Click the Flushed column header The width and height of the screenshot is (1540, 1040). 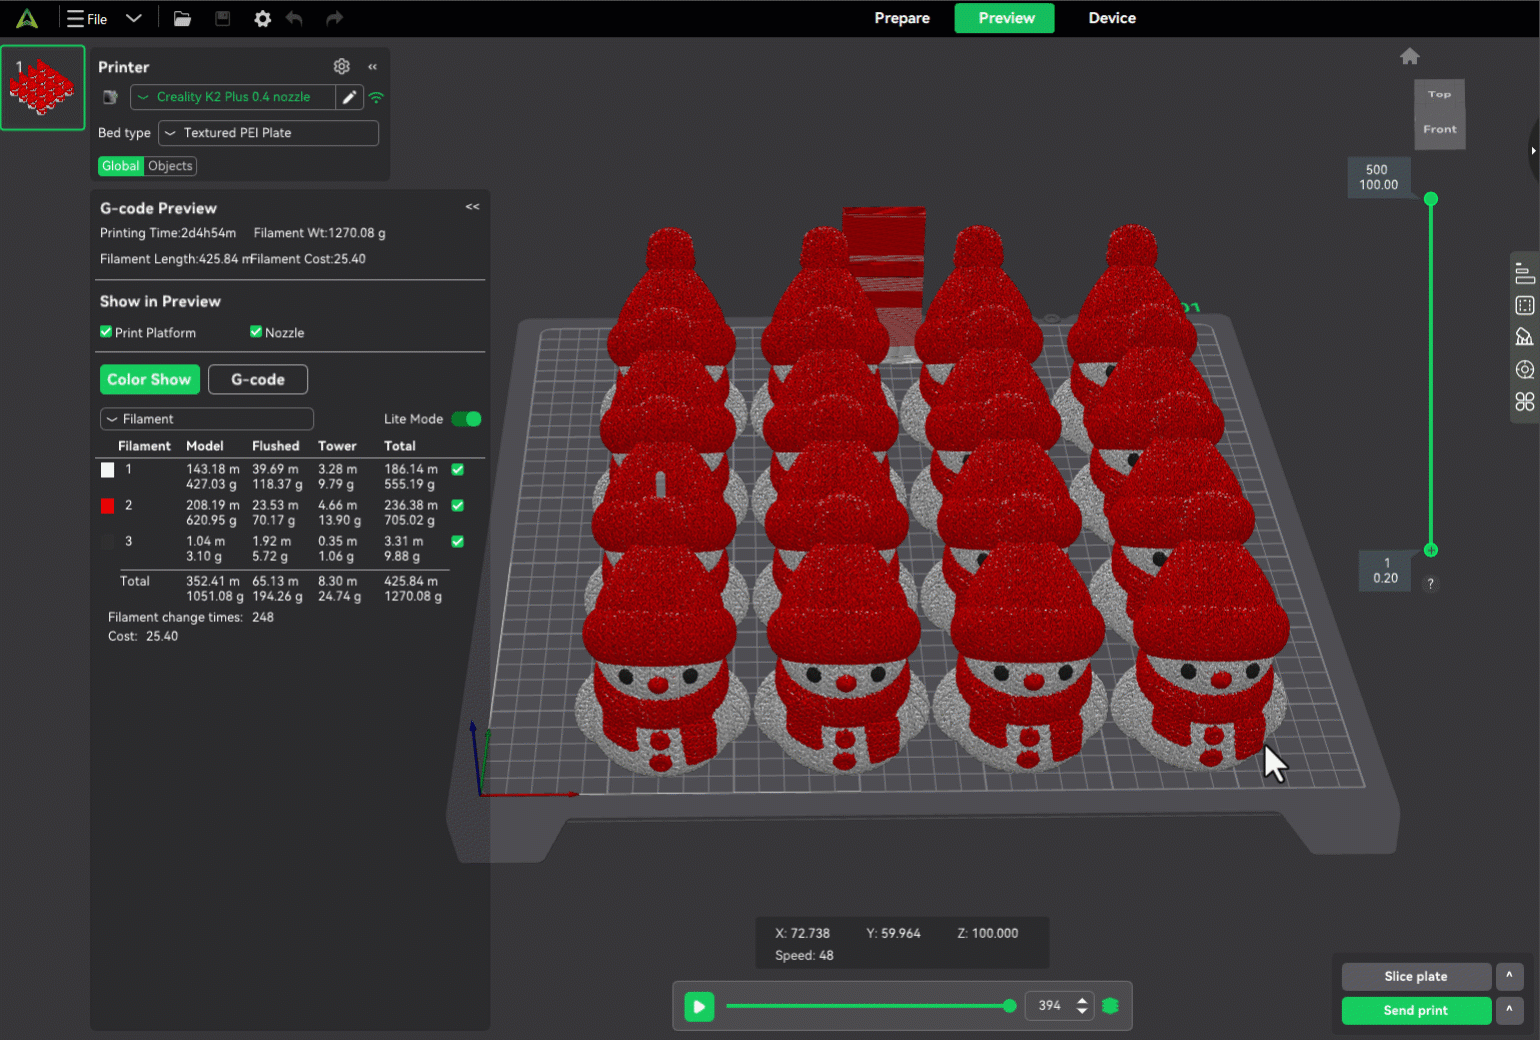click(x=275, y=446)
